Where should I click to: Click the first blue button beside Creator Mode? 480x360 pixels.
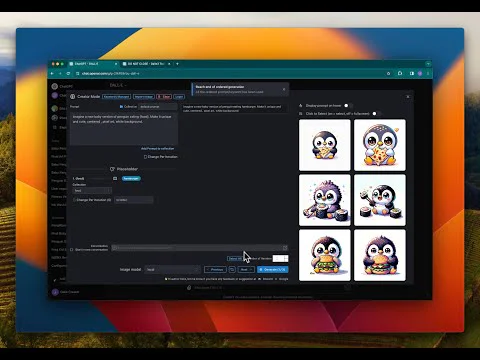[x=116, y=97]
